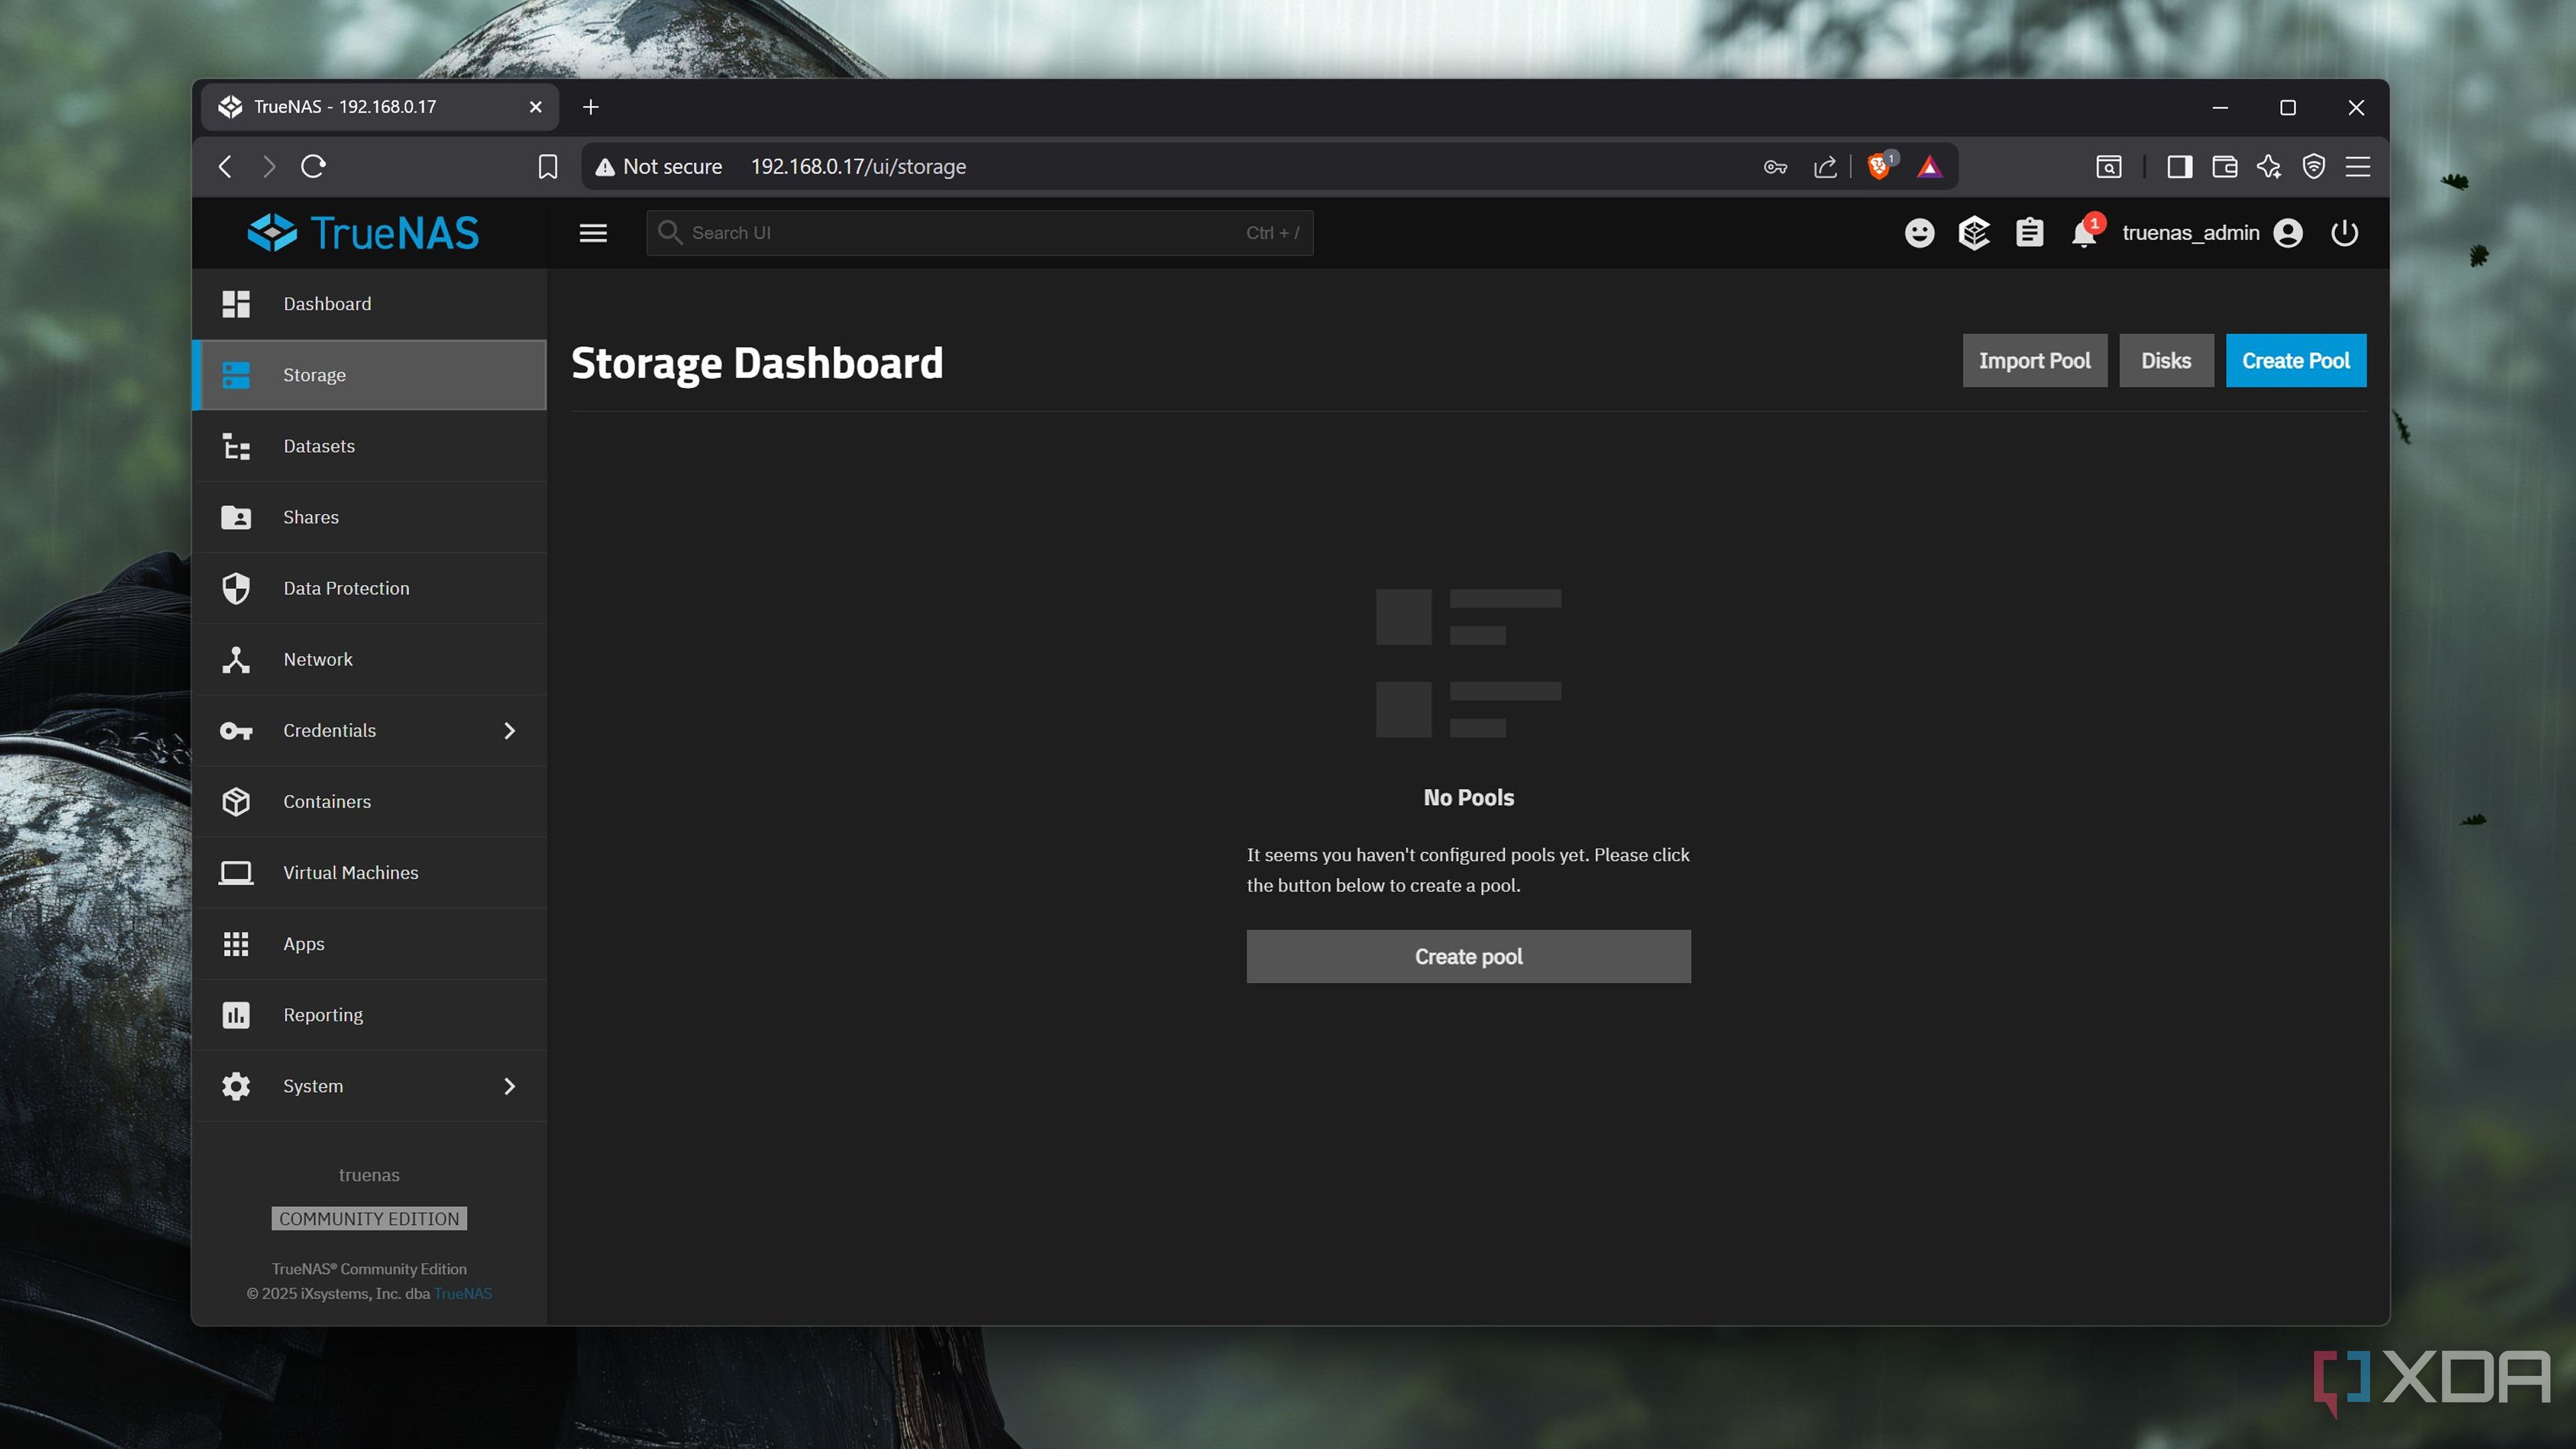Reload the browser page
The image size is (2576, 1449).
click(313, 166)
